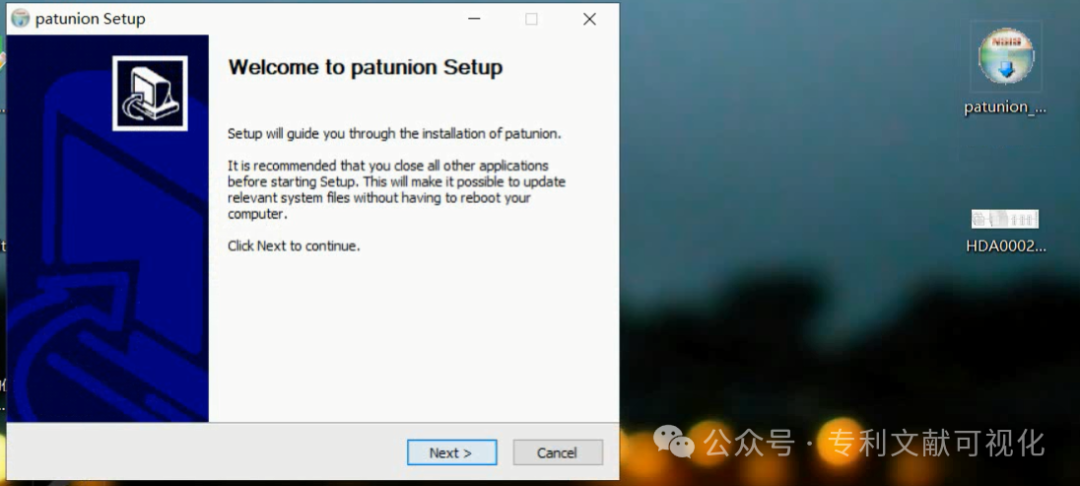
Task: Click the installer computer graphic in banner
Action: [150, 93]
